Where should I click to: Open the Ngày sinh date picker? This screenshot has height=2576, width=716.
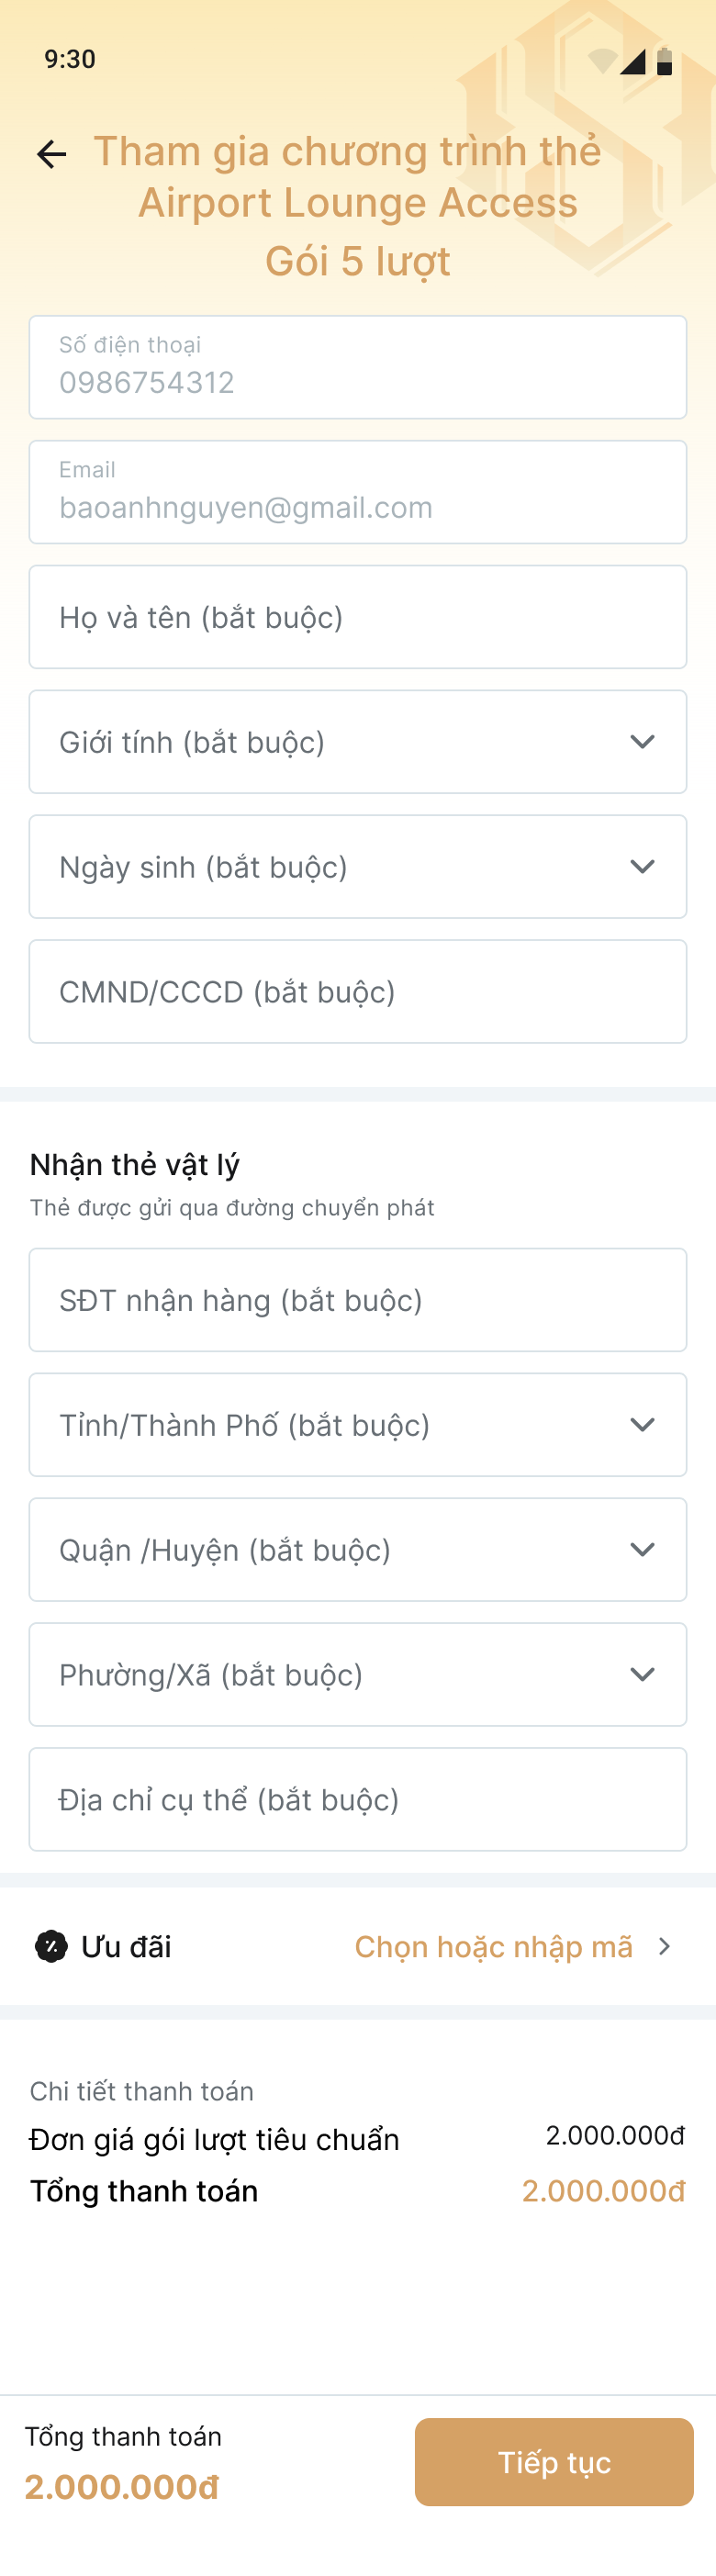(358, 867)
